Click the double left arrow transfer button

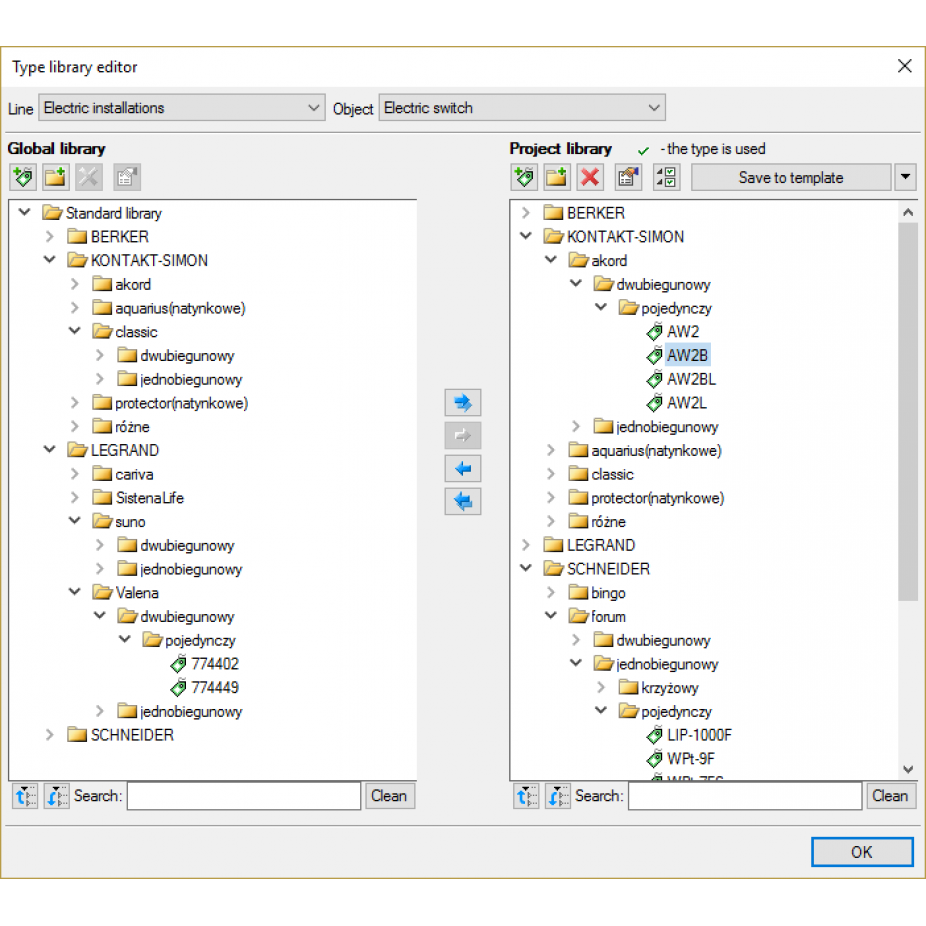coord(462,501)
